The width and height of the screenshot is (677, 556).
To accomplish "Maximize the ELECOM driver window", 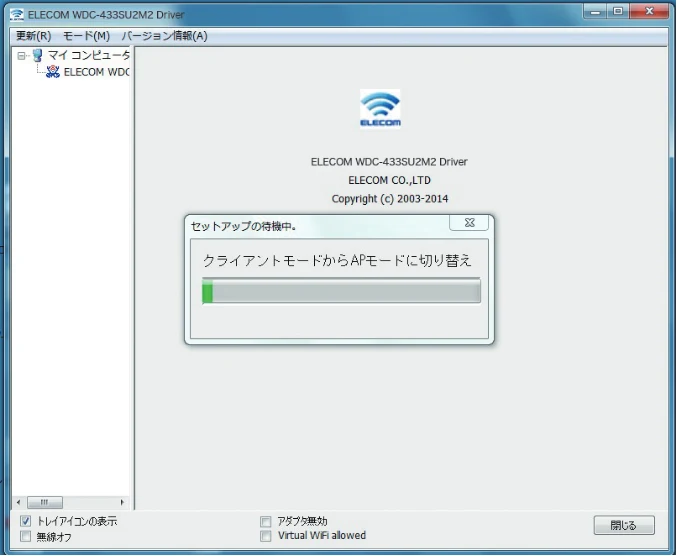I will coord(618,12).
